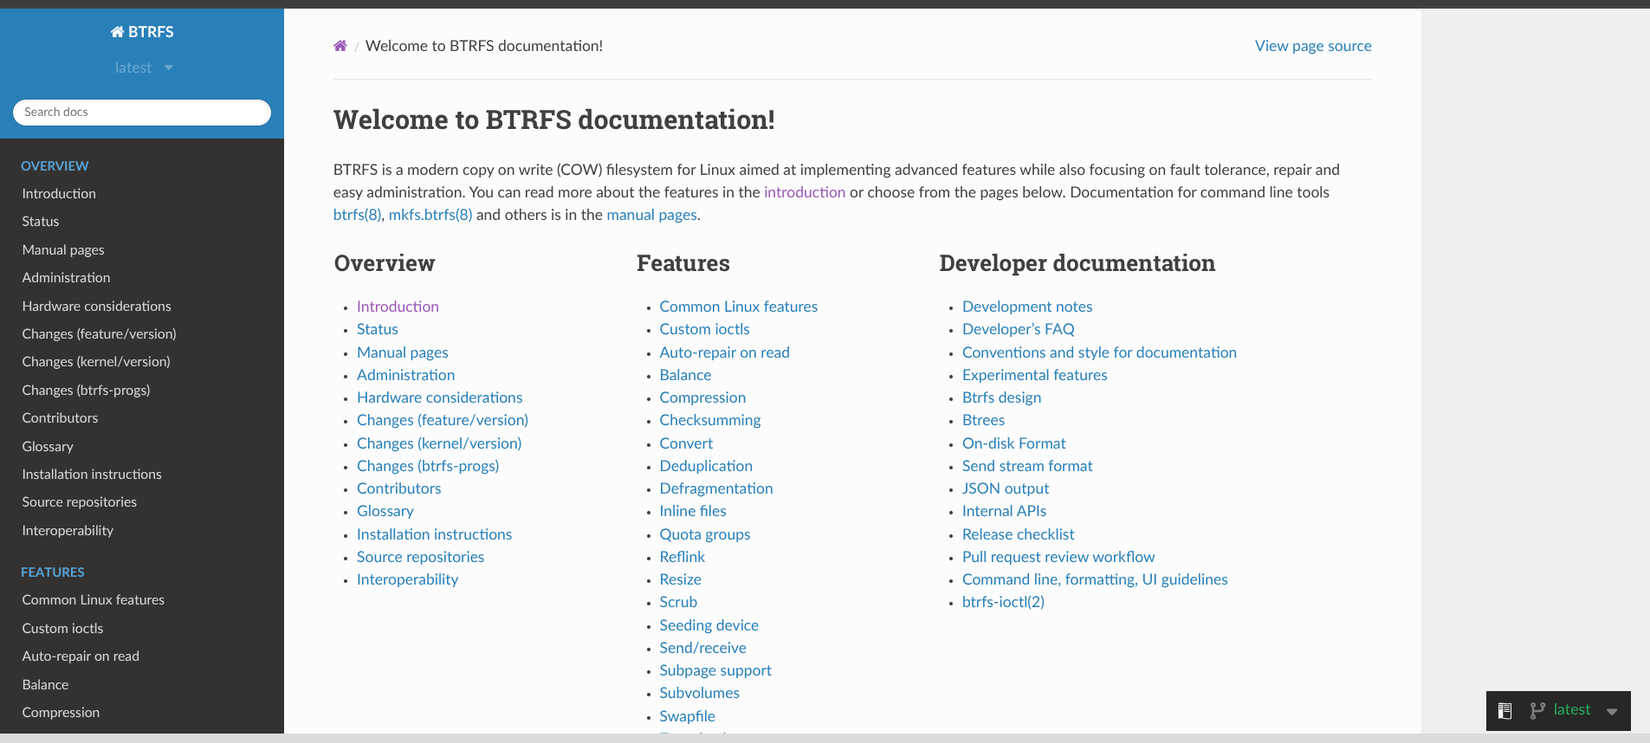Viewport: 1650px width, 743px height.
Task: Open Defragmentation link under Features
Action: tap(716, 489)
